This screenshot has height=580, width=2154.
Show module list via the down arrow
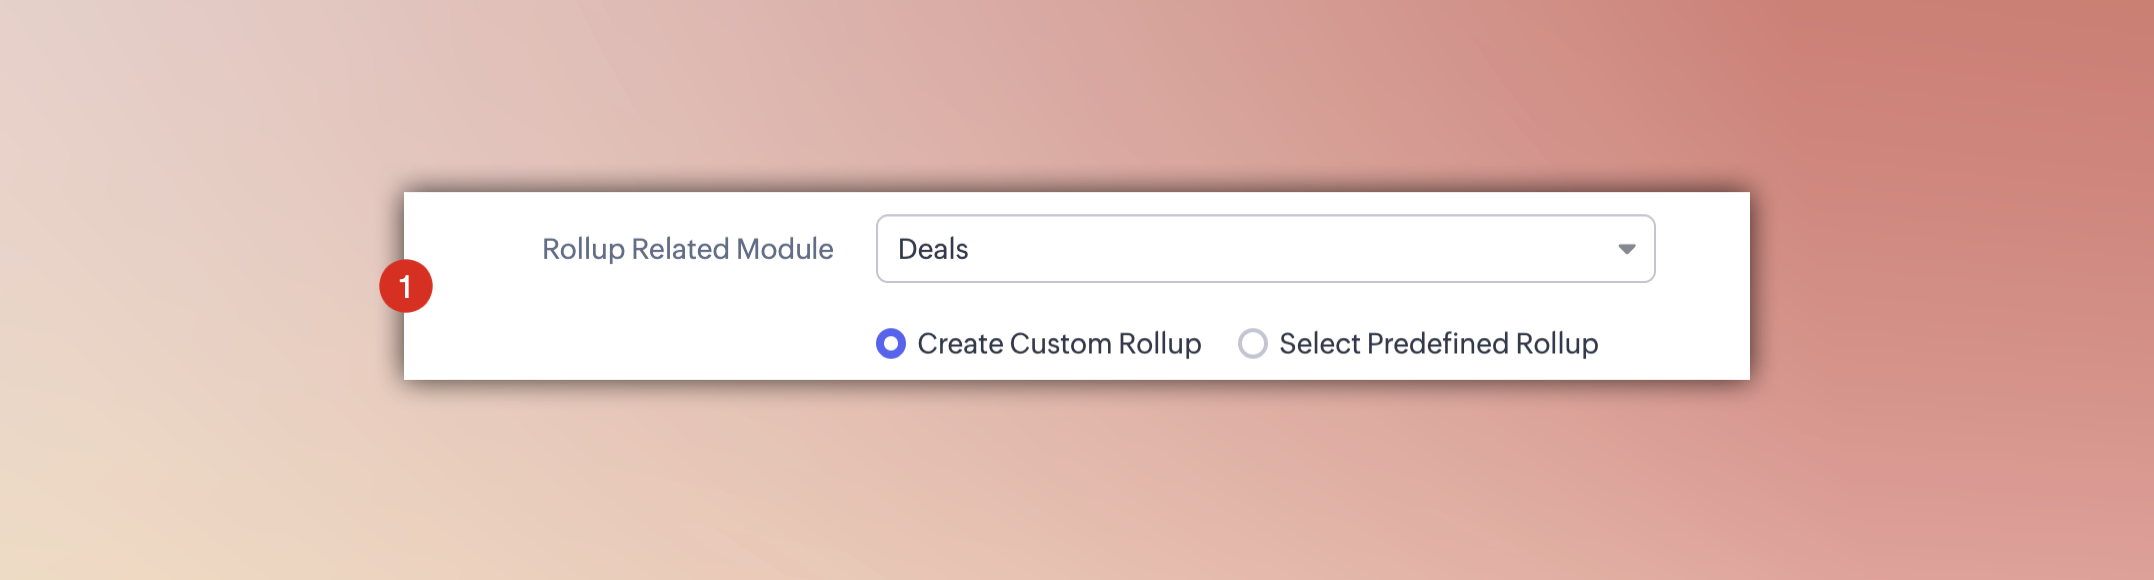pyautogui.click(x=1626, y=249)
